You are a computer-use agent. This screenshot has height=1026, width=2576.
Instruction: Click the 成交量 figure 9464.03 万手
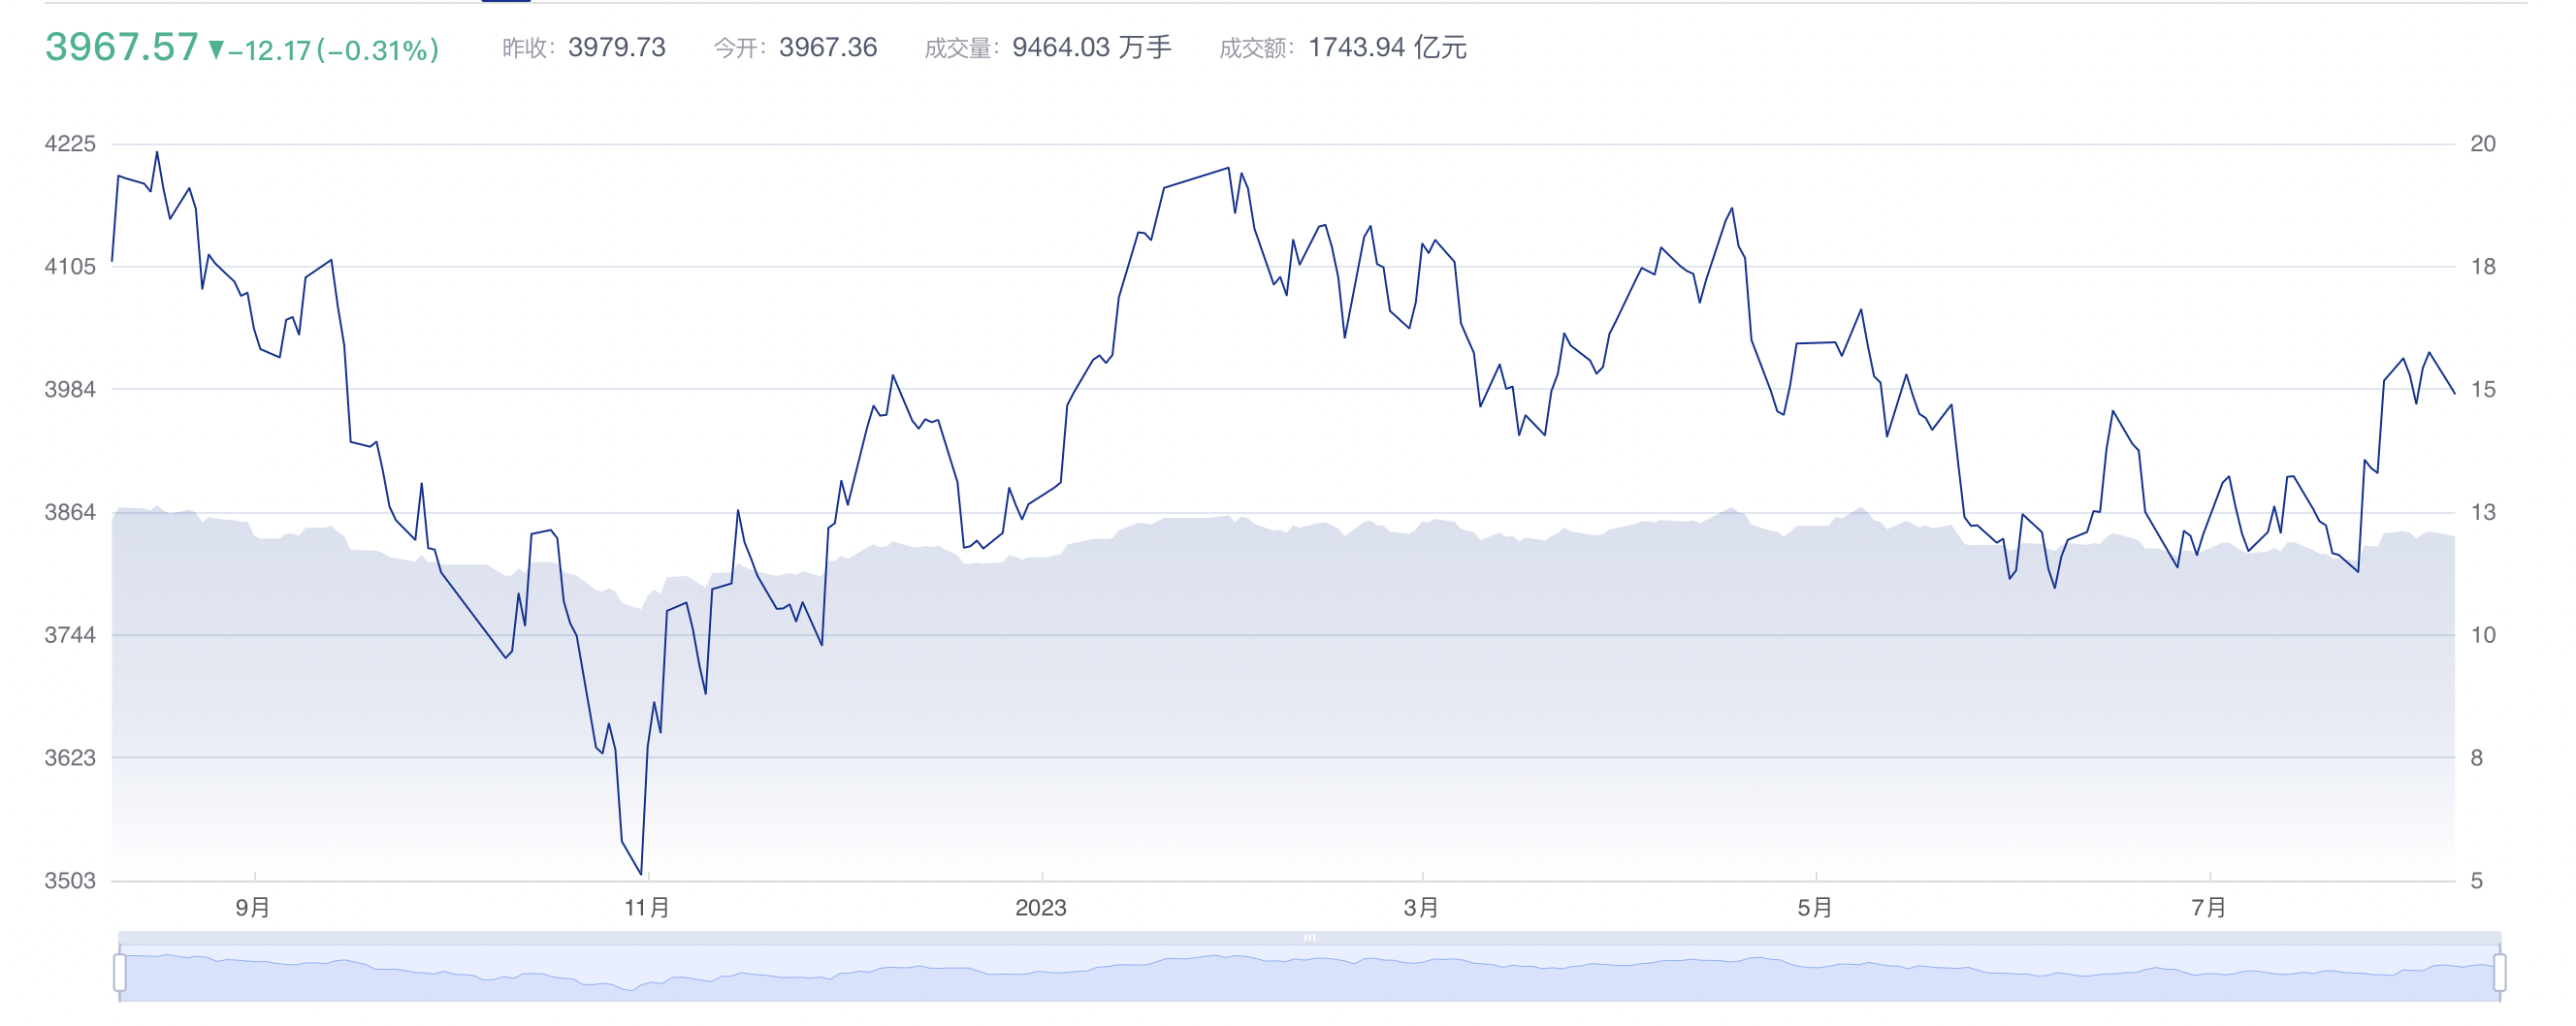(x=1091, y=47)
